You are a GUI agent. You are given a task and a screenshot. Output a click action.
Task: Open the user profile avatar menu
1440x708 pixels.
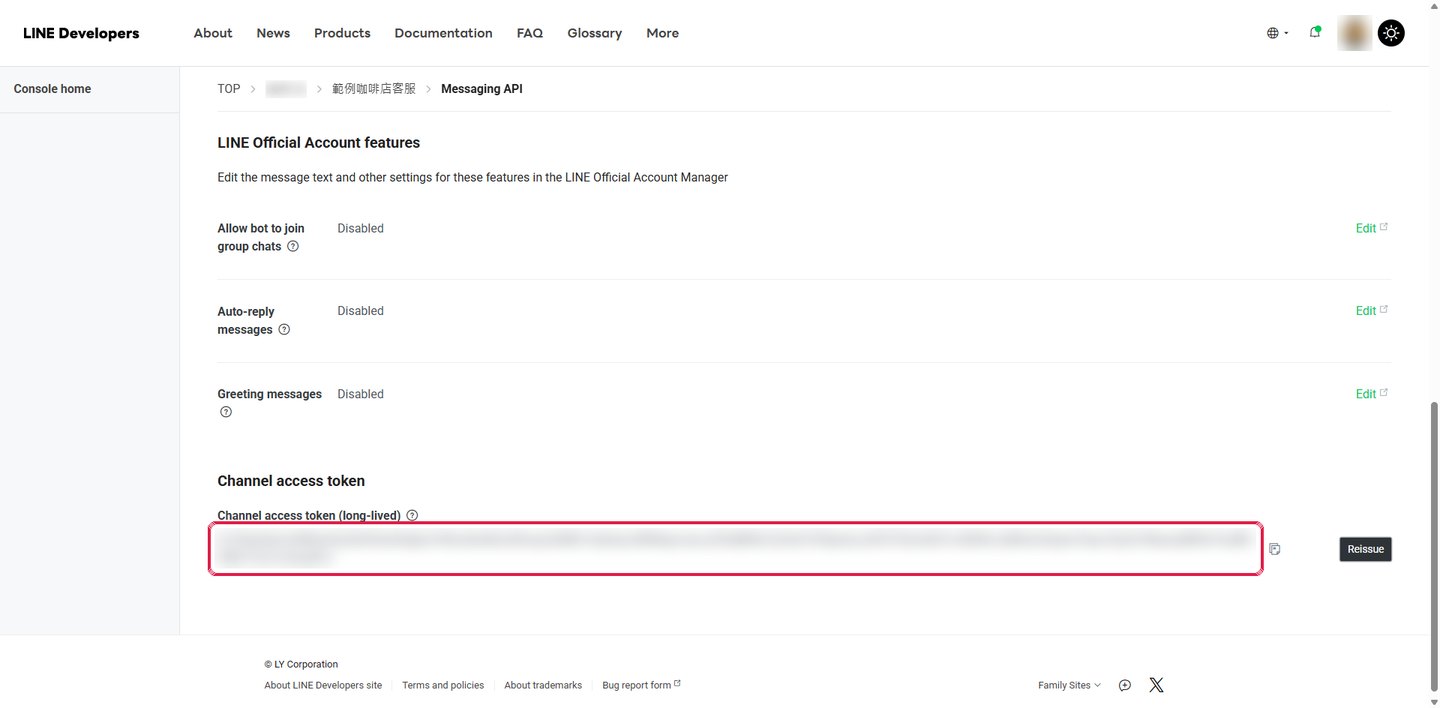pos(1354,33)
